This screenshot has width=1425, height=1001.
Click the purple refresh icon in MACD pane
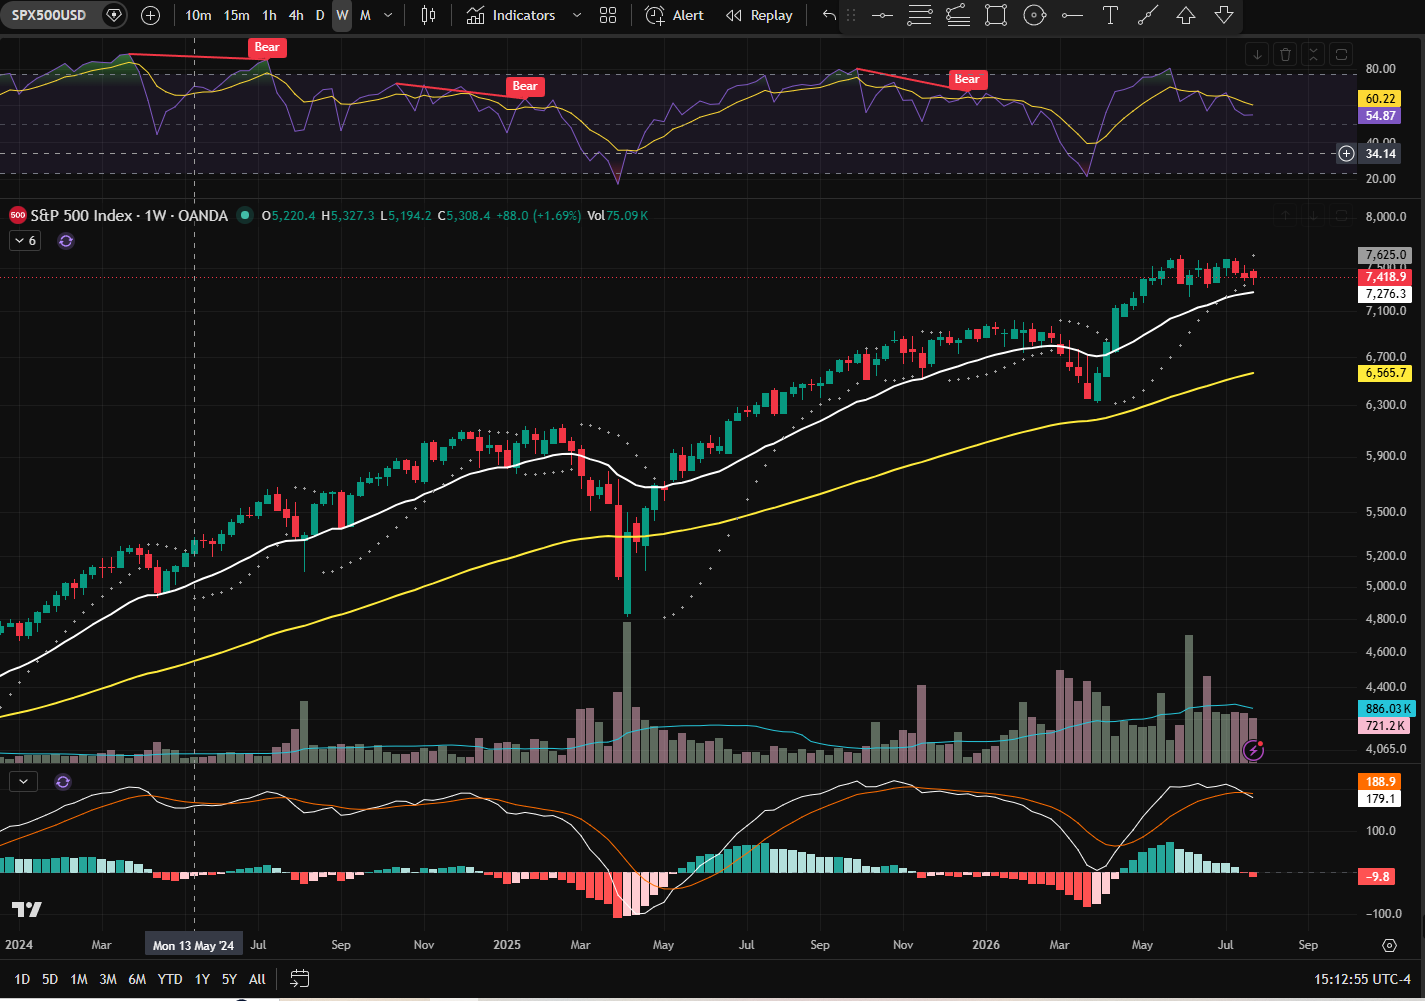click(x=63, y=782)
